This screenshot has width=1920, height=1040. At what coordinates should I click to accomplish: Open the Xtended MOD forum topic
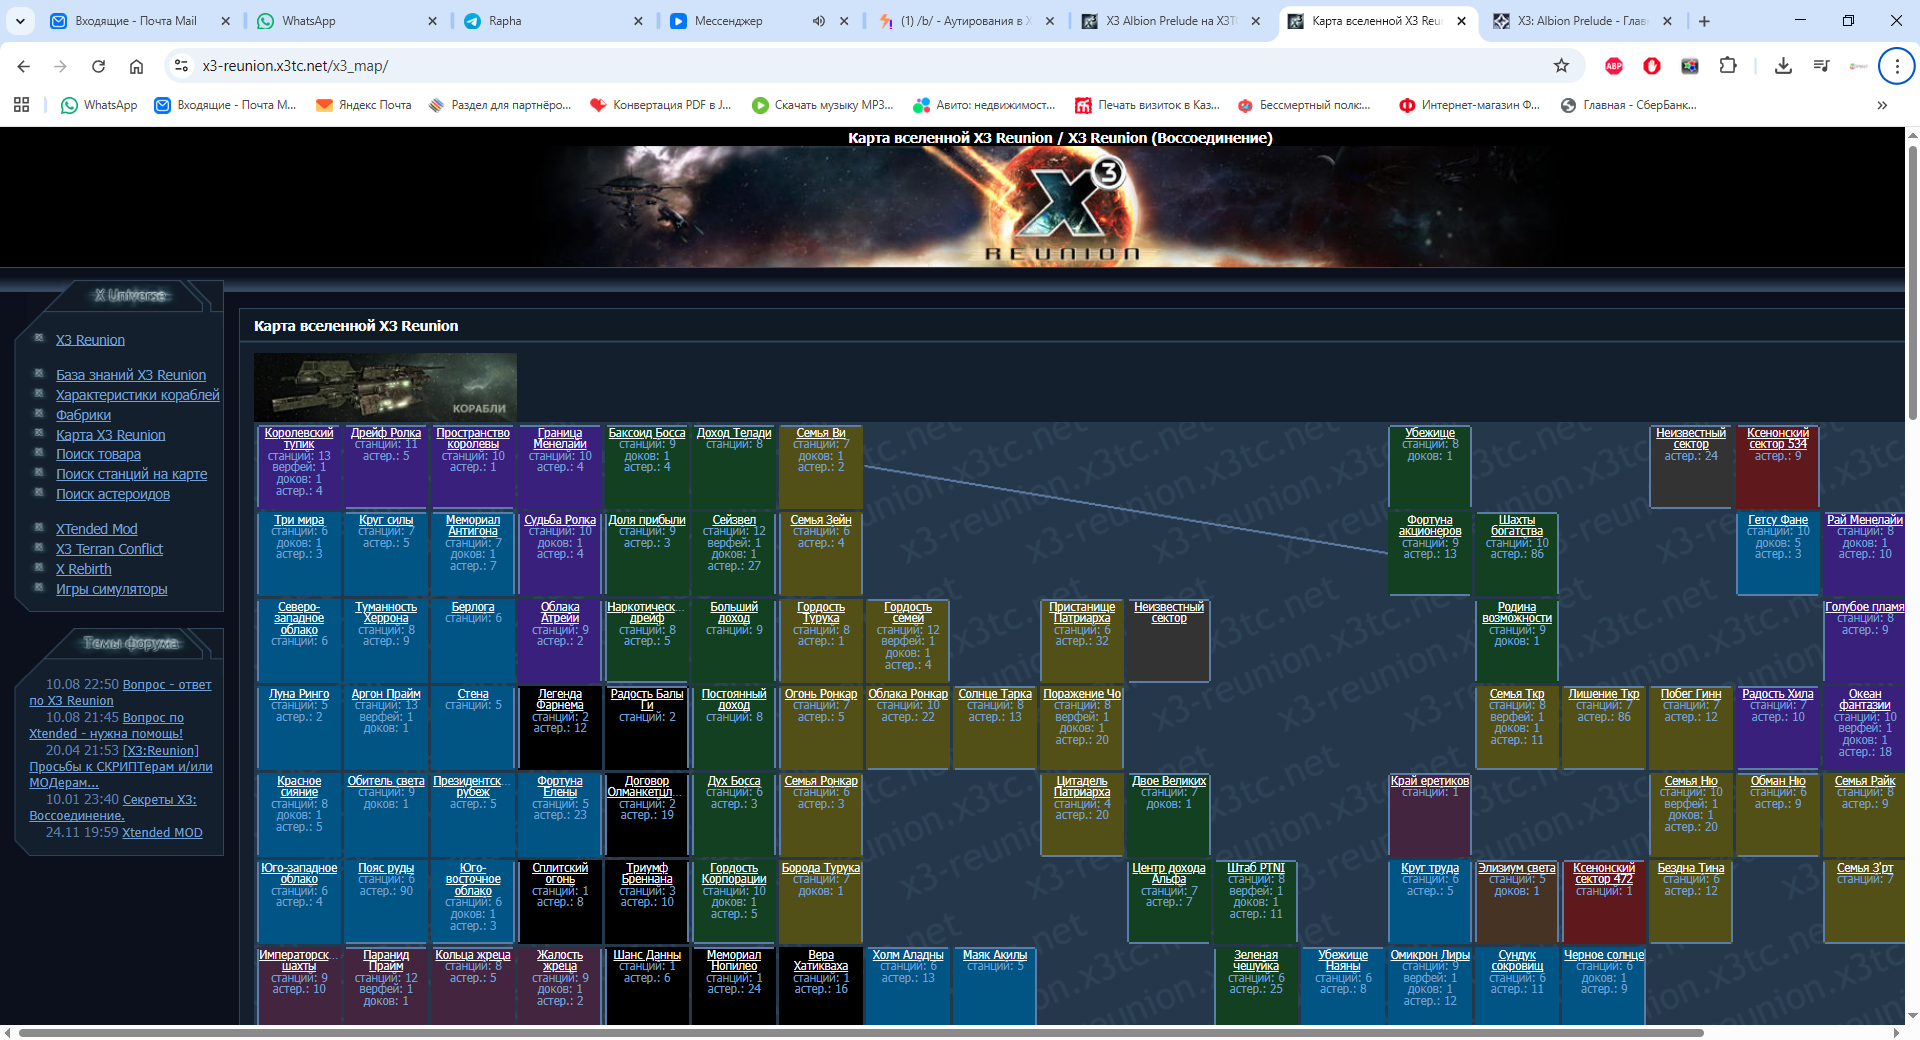pyautogui.click(x=162, y=832)
